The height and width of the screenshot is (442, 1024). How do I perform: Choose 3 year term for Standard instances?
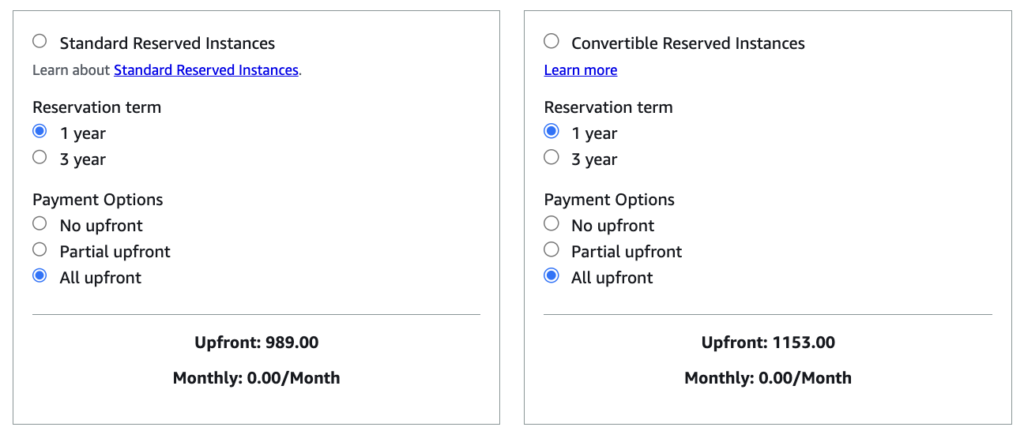[40, 157]
